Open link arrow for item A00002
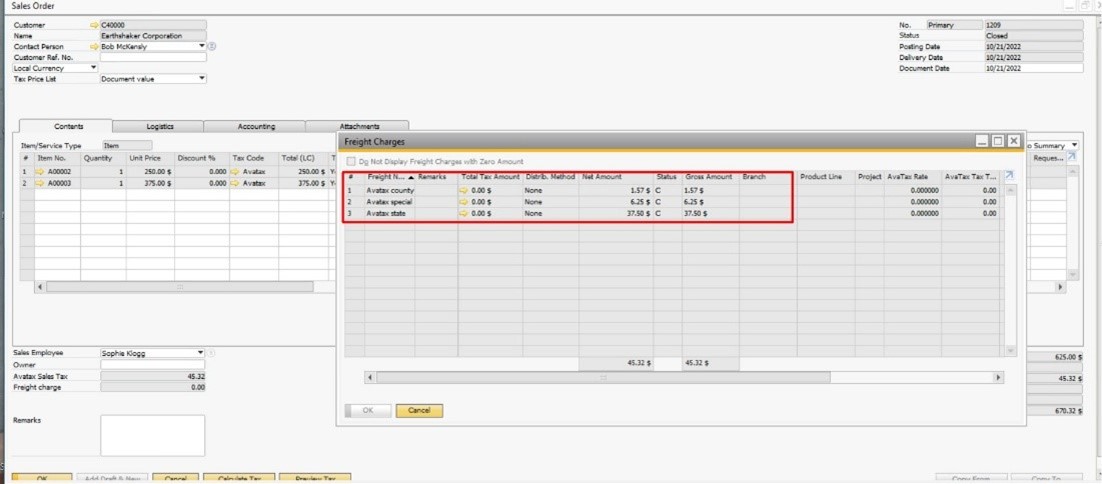1102x484 pixels. point(40,171)
